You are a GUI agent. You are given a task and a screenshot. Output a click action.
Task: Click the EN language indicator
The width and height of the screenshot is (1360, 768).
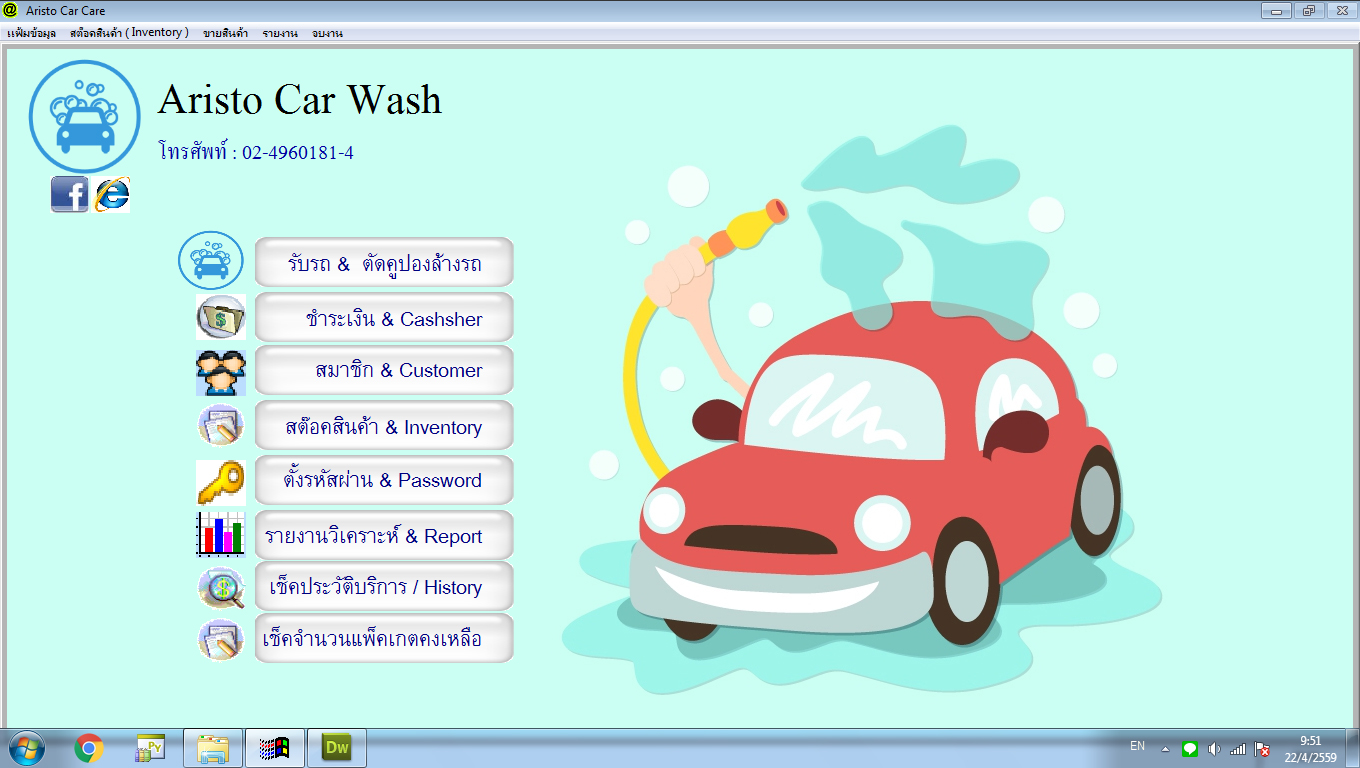[1137, 746]
